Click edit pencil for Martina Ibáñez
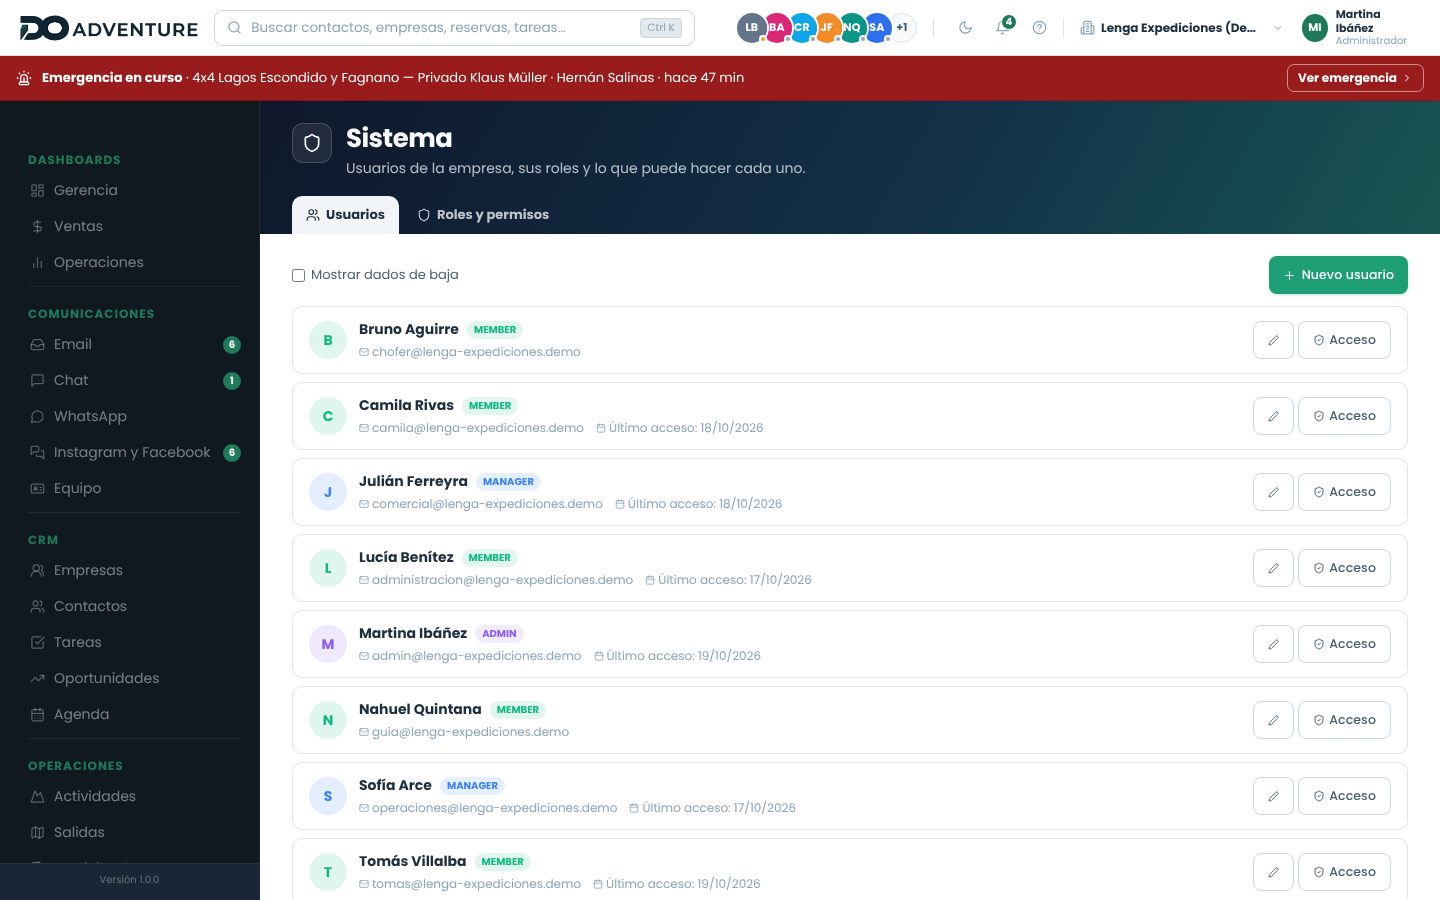This screenshot has height=900, width=1440. click(1273, 644)
